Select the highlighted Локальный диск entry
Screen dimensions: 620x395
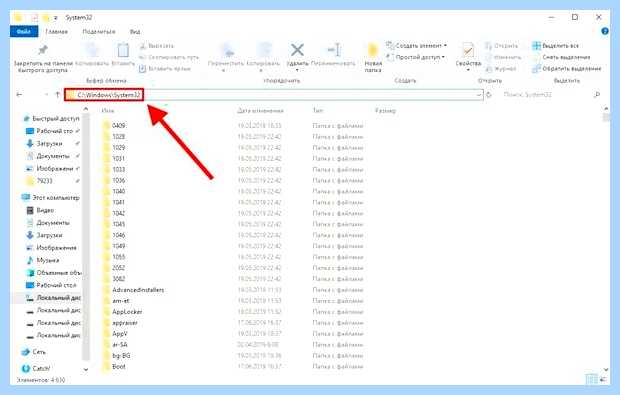[53, 297]
